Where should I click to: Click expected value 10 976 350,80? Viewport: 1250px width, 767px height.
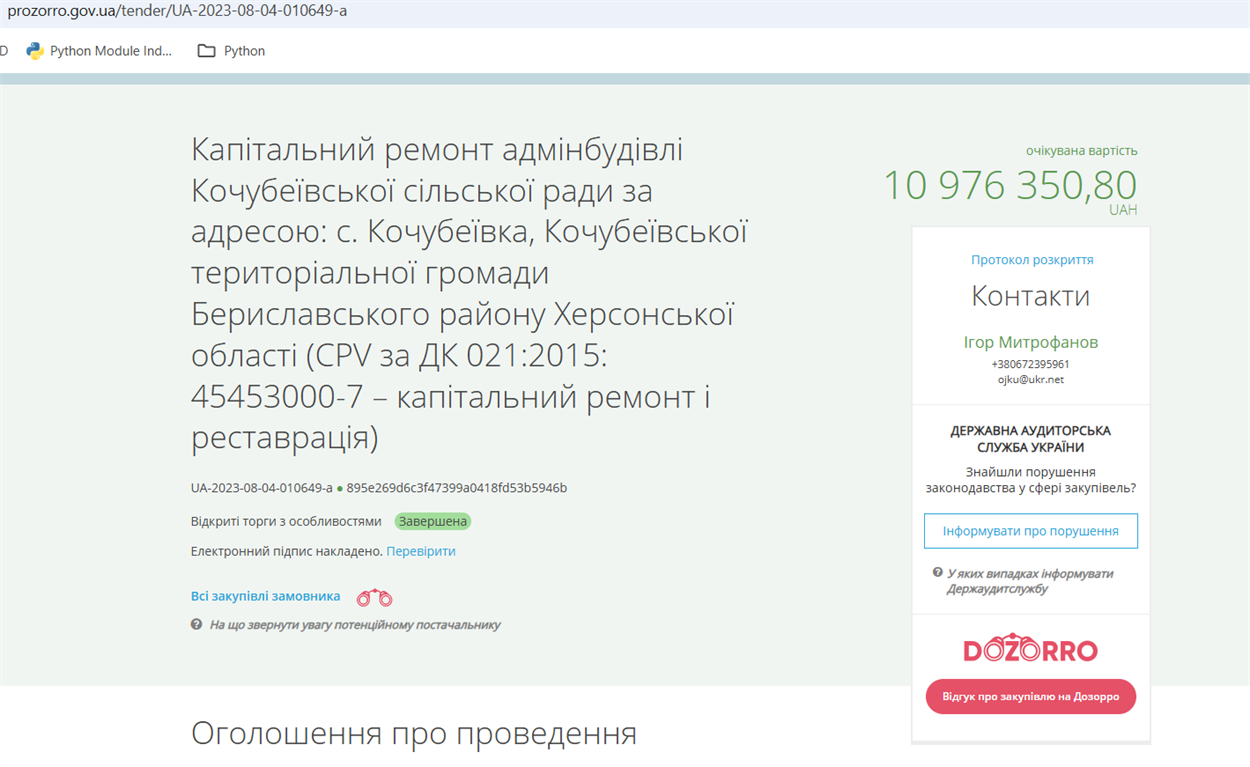(x=1010, y=186)
